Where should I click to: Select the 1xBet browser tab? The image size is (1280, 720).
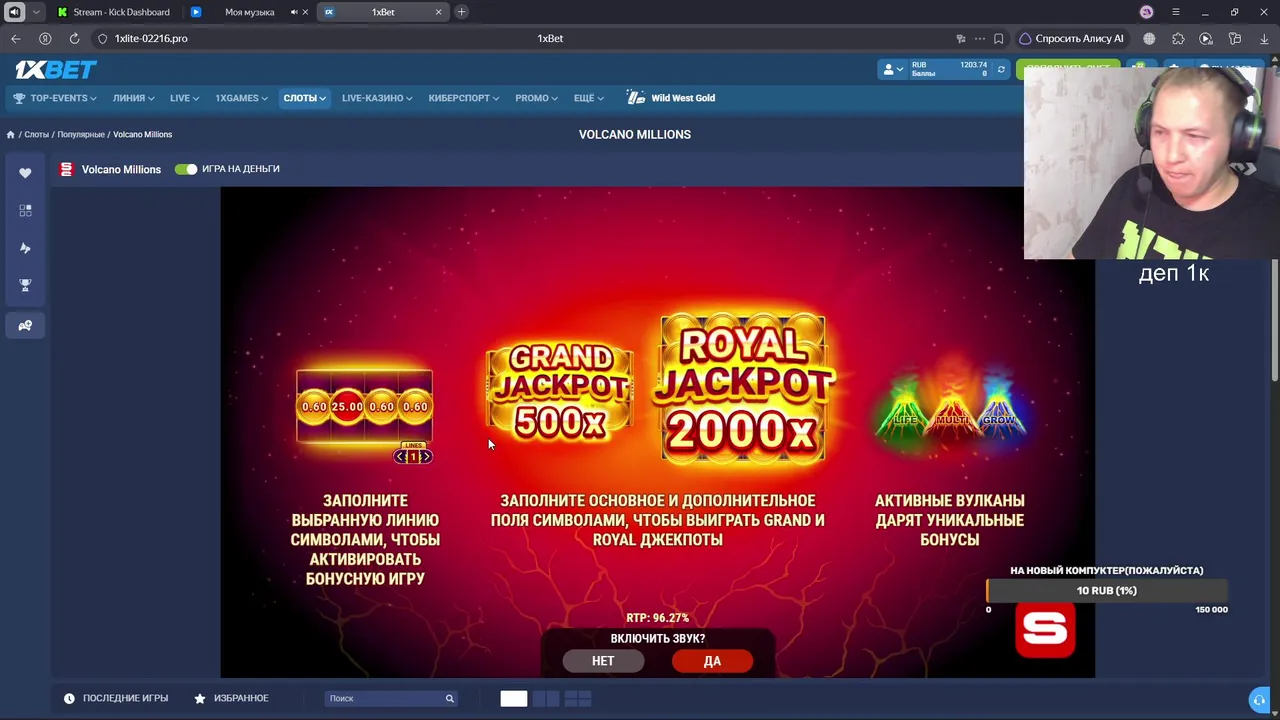pyautogui.click(x=383, y=12)
